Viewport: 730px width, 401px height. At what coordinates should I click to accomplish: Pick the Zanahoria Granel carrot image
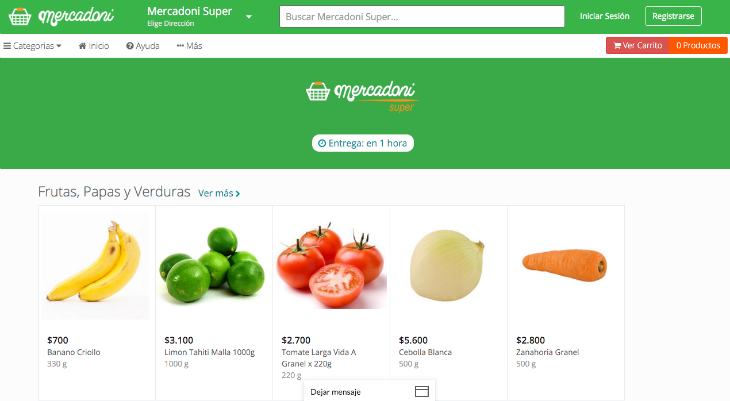pyautogui.click(x=565, y=265)
